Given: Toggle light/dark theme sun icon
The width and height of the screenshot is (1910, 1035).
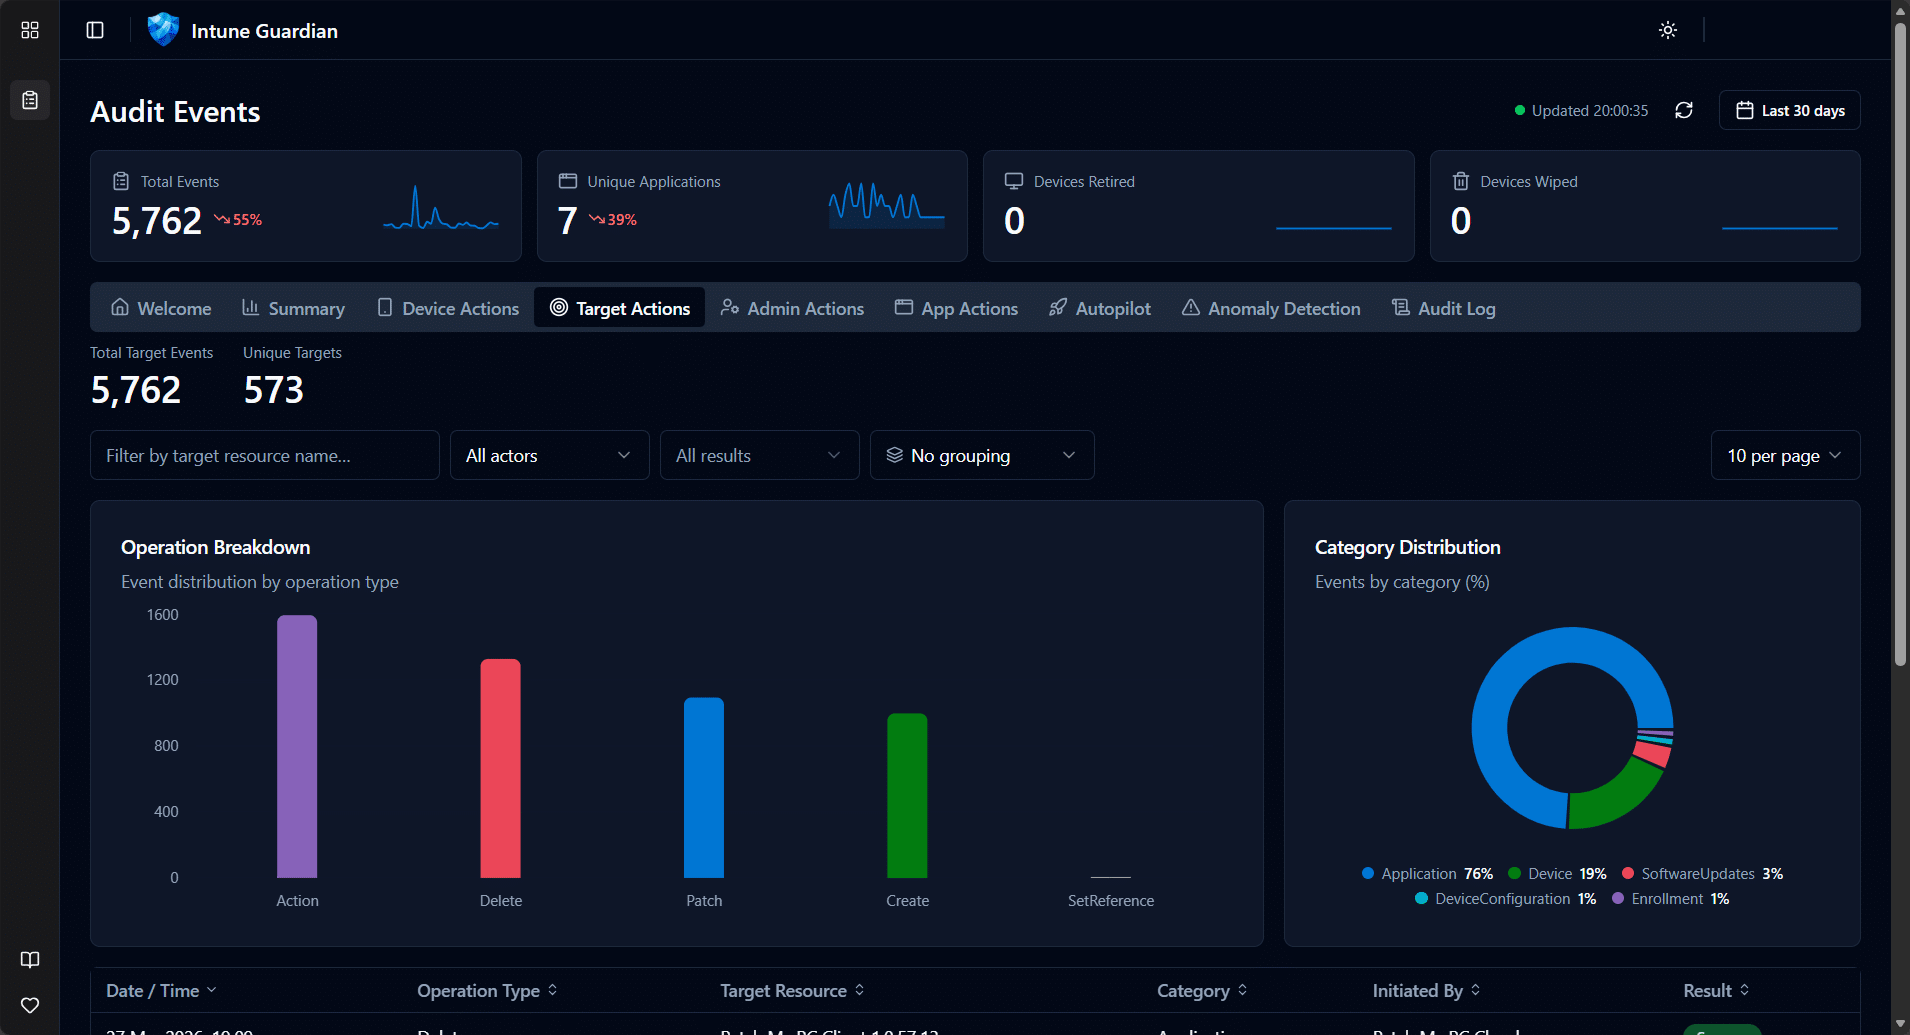Looking at the screenshot, I should (x=1668, y=30).
